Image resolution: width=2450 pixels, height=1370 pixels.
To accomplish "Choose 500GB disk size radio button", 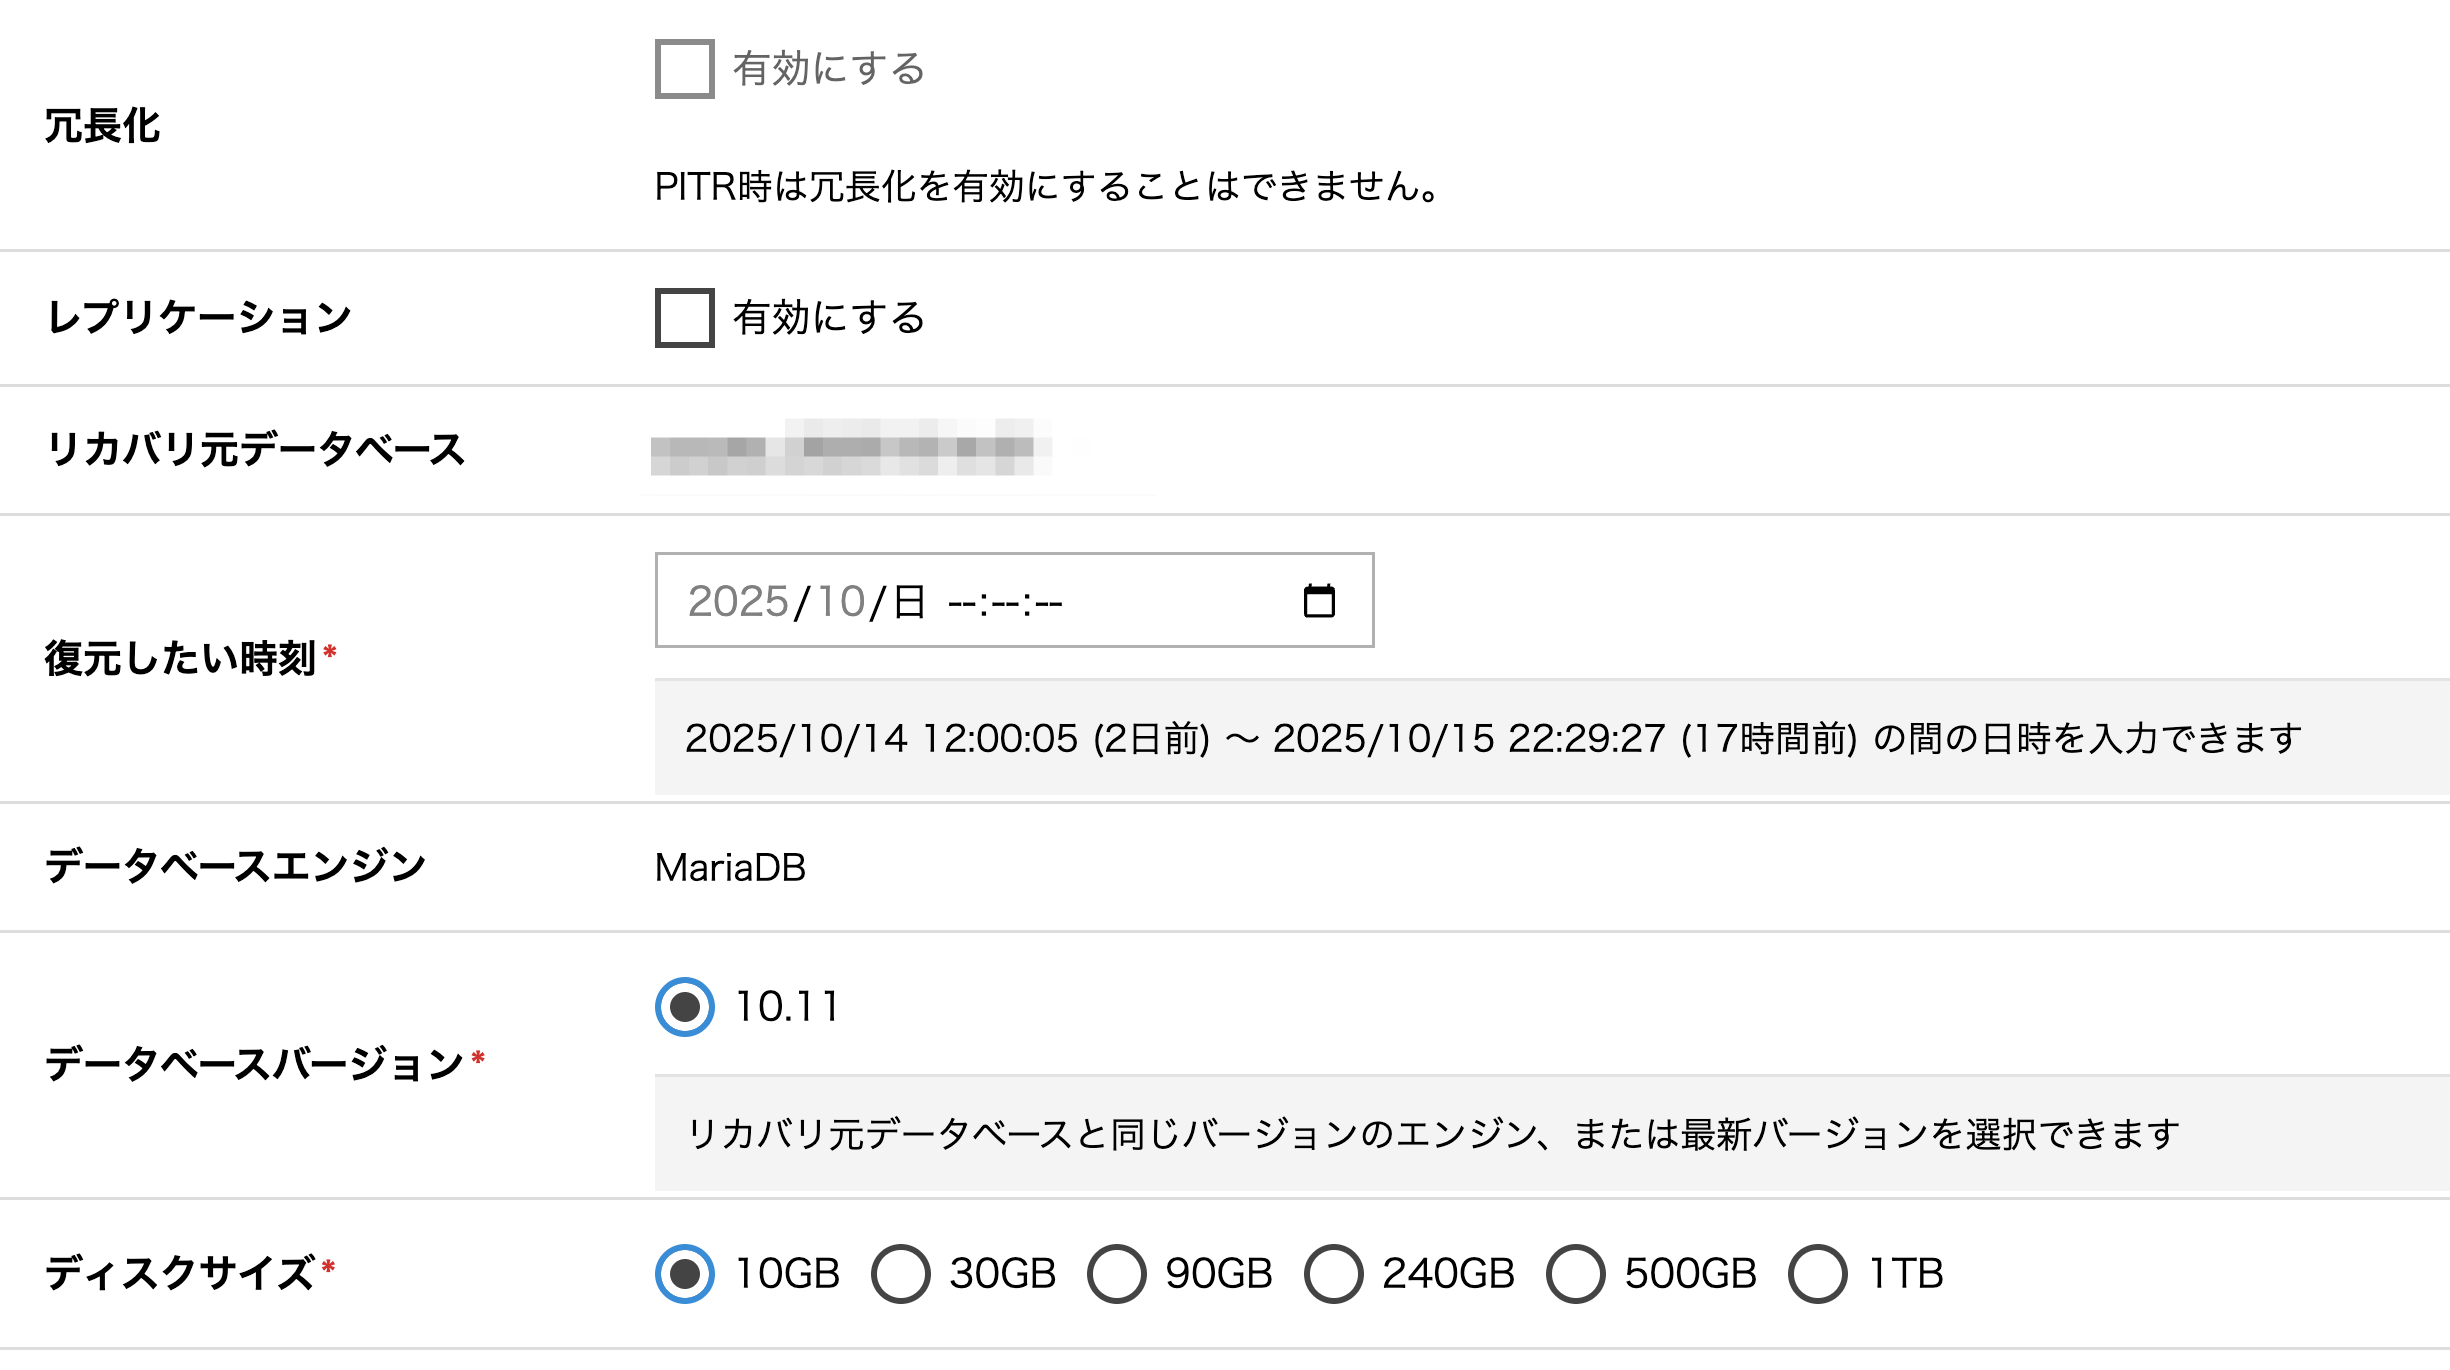I will coord(1576,1273).
